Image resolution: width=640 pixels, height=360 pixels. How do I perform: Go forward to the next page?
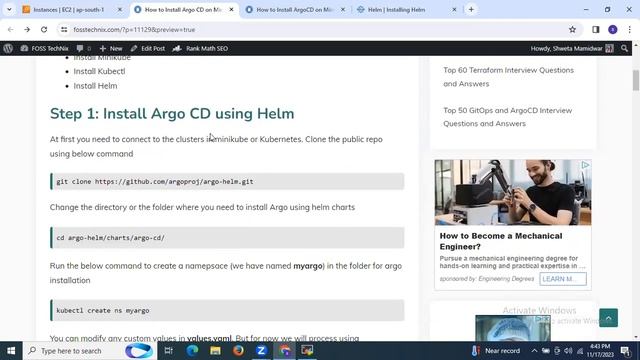coord(27,29)
